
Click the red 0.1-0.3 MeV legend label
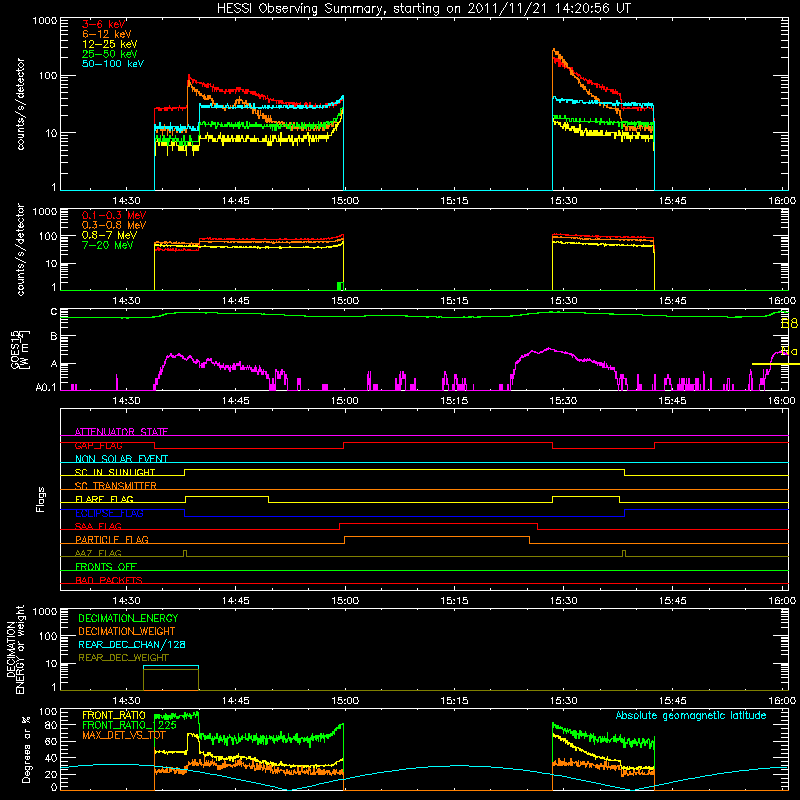click(114, 215)
